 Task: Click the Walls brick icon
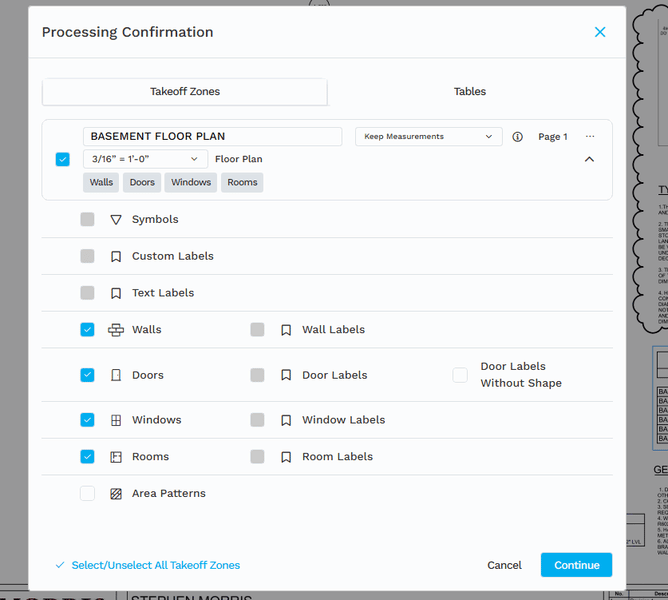coord(116,330)
